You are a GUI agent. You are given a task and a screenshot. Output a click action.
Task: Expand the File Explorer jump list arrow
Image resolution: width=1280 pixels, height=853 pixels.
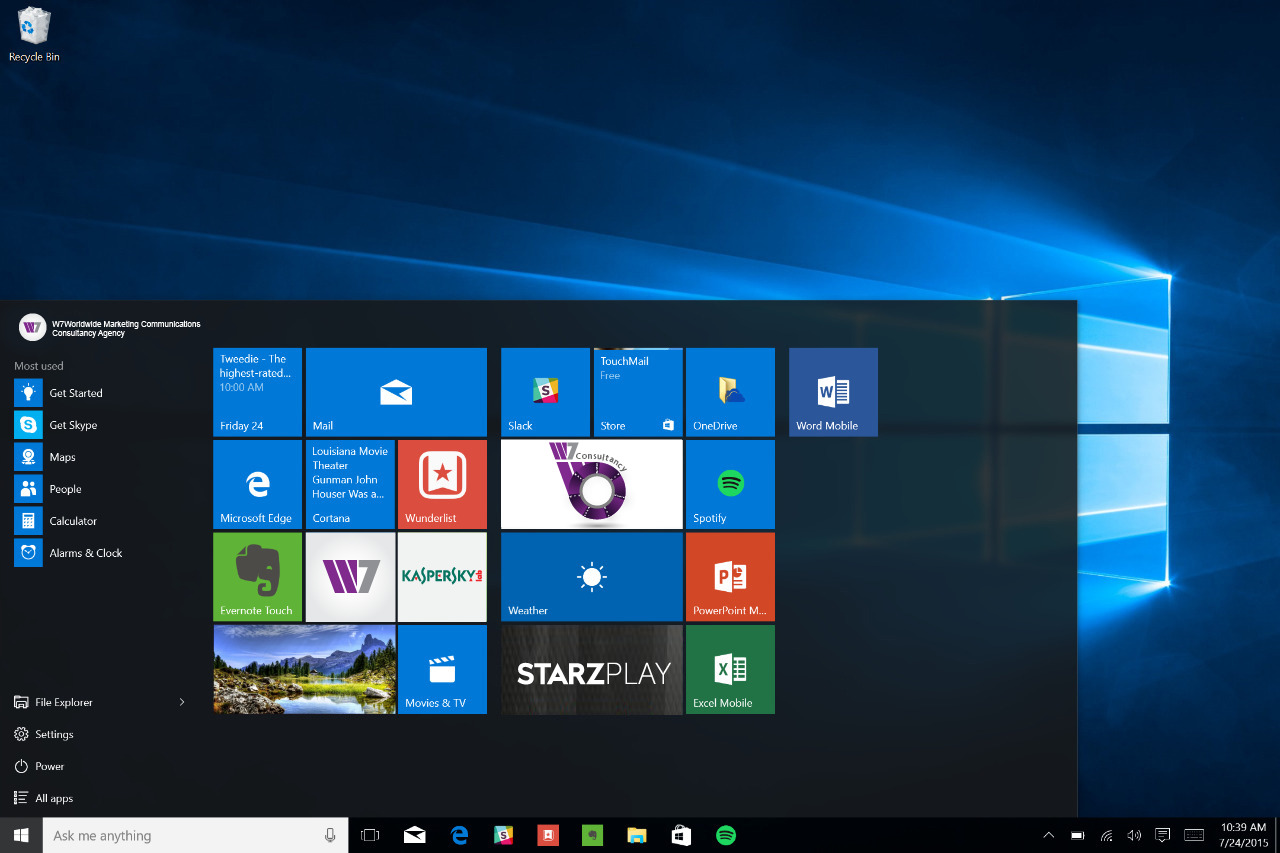pyautogui.click(x=182, y=702)
